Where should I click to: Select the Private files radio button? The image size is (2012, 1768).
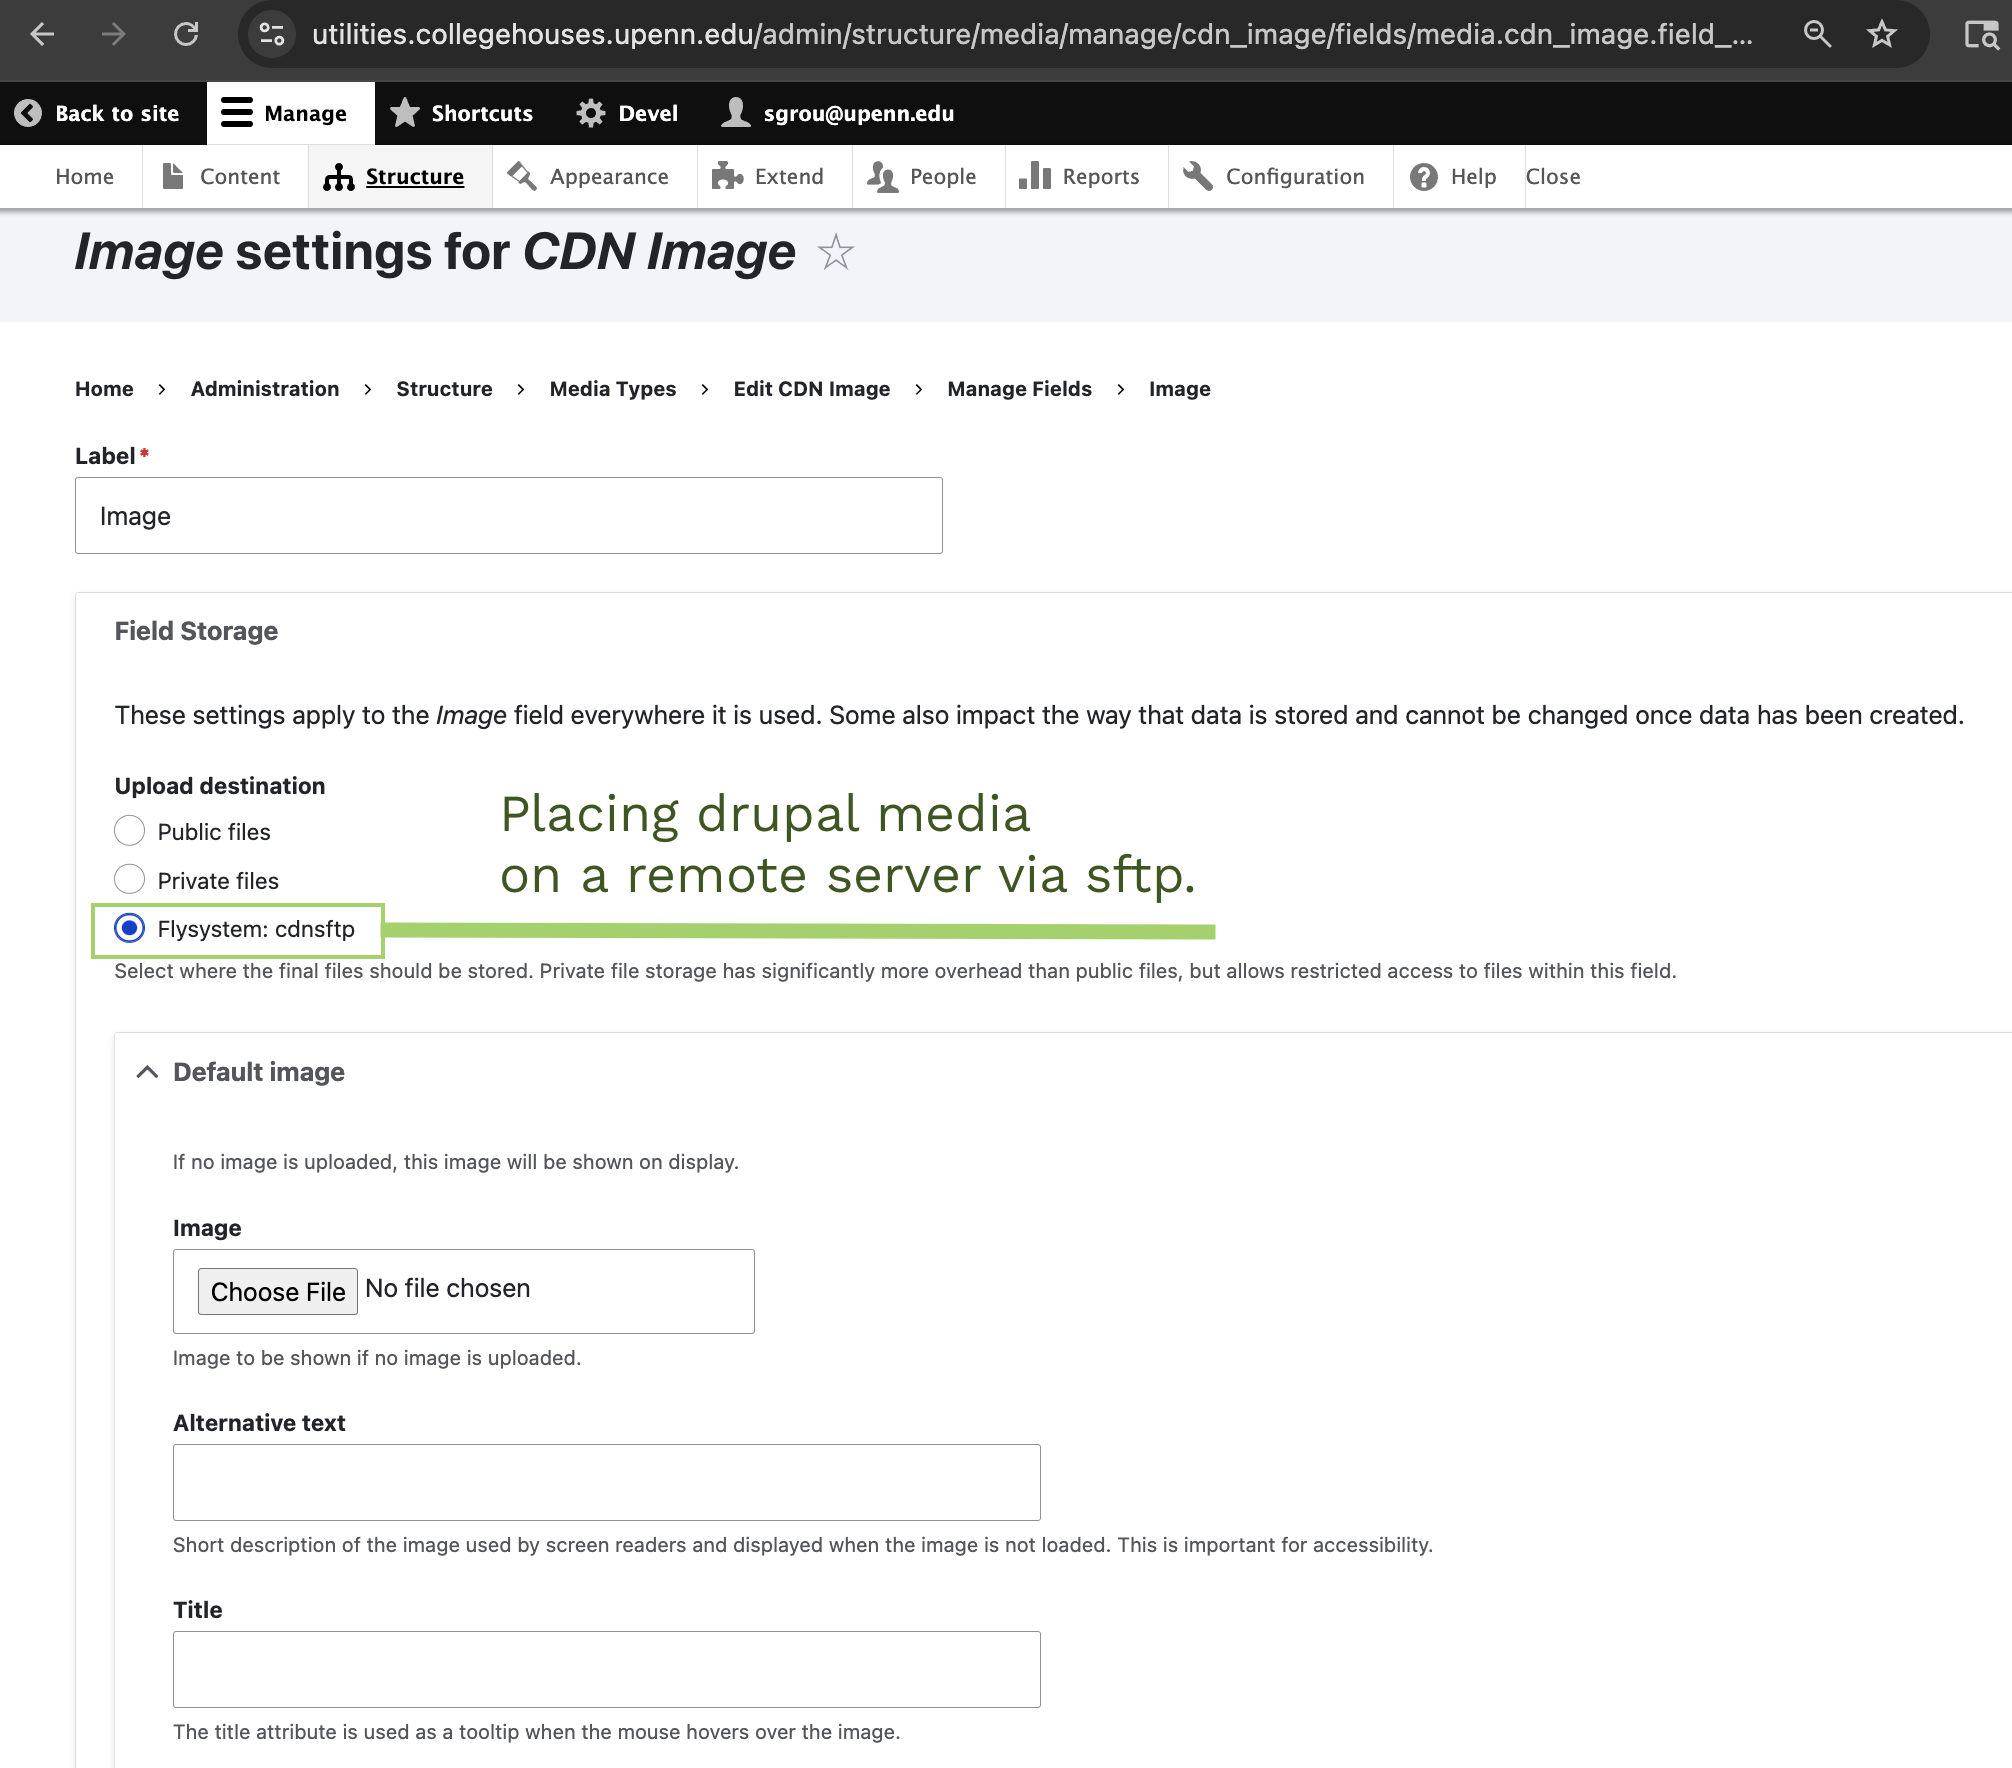tap(129, 880)
